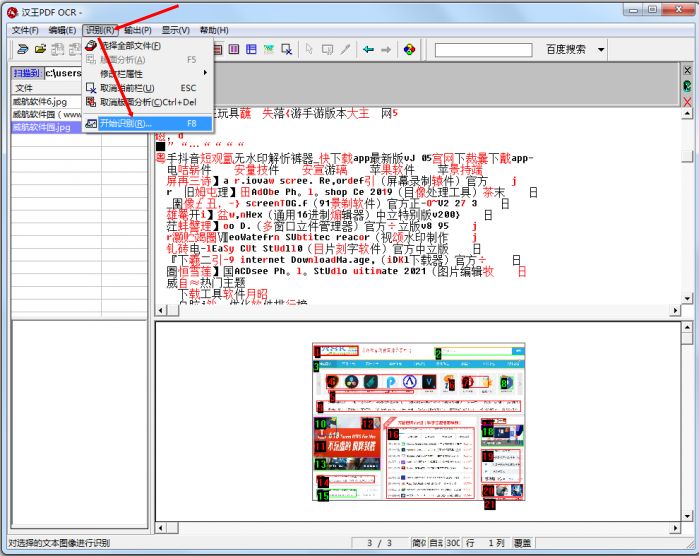Choose 取消版面分析(C) menu entry

(x=148, y=102)
